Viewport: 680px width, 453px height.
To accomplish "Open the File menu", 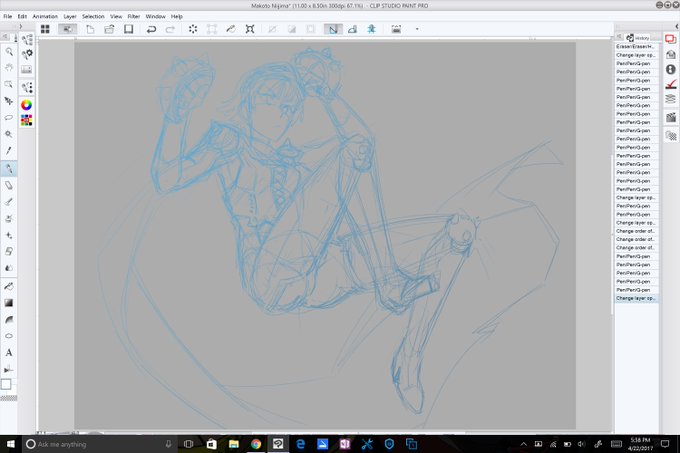I will click(8, 16).
